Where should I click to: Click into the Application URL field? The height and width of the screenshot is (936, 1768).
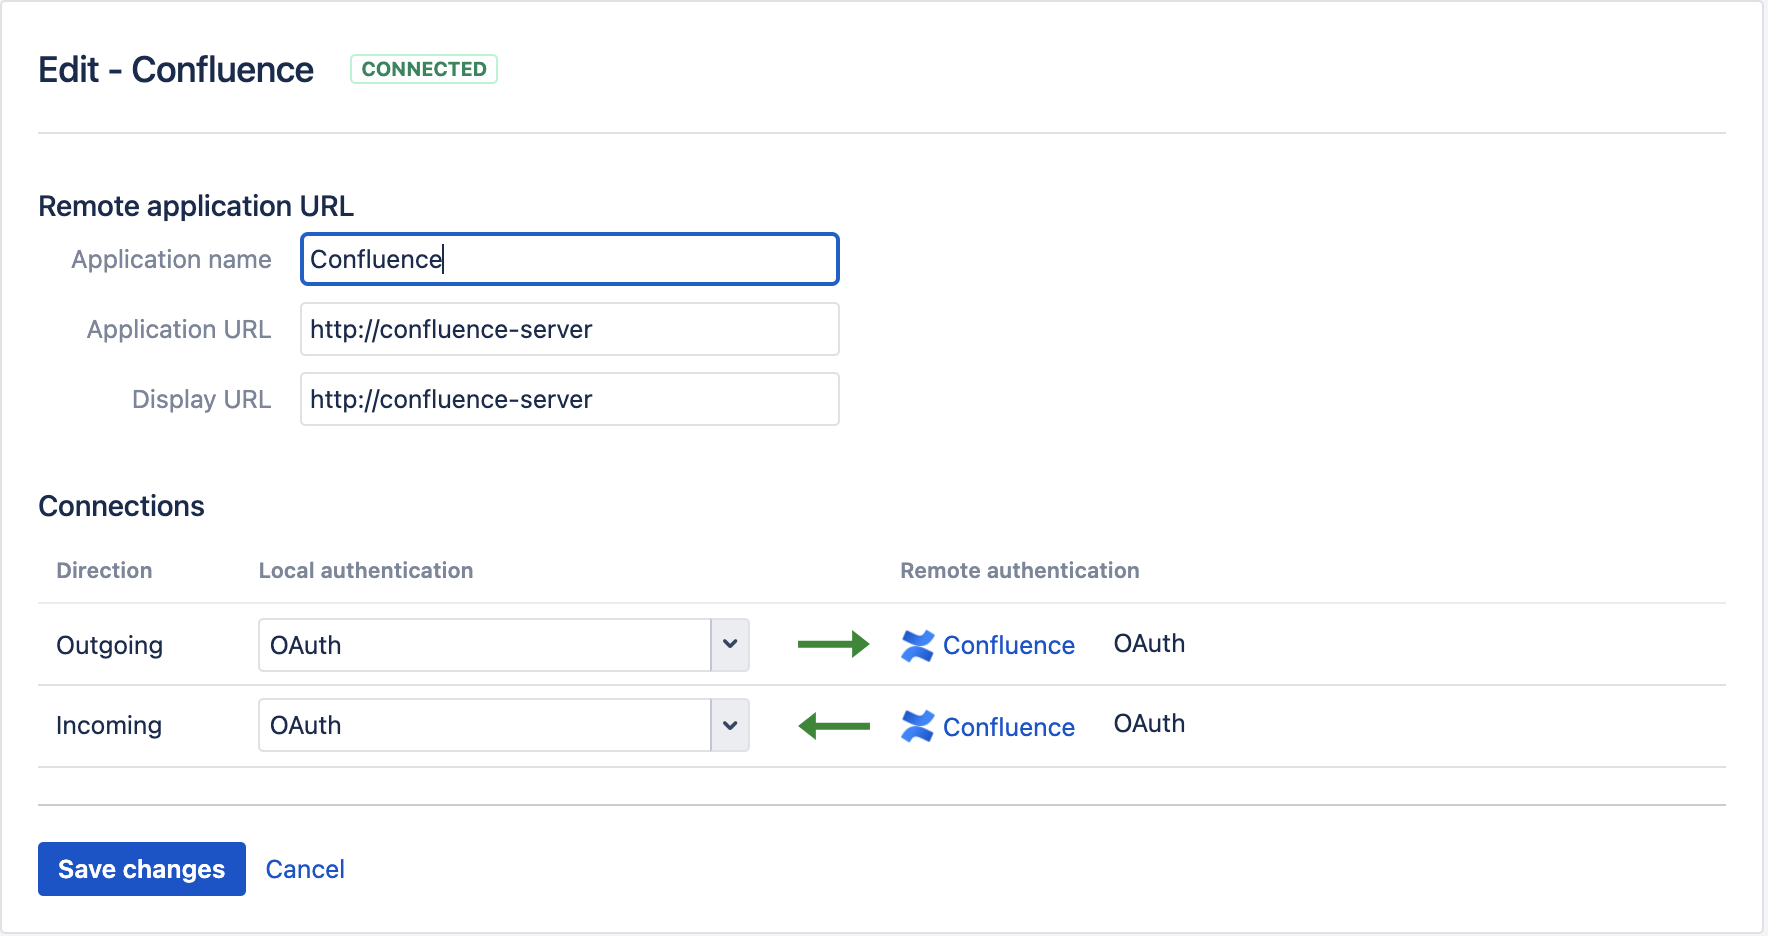(569, 329)
